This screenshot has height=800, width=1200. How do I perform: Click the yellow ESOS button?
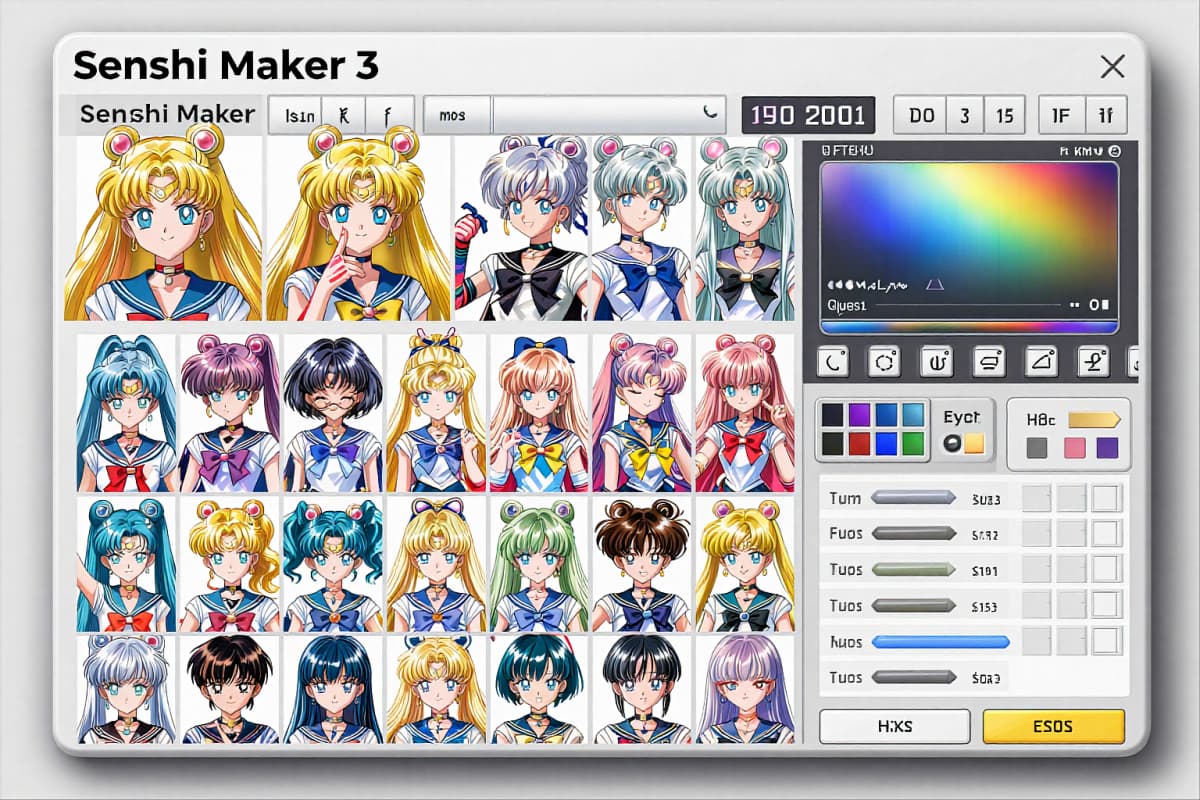[x=1054, y=726]
